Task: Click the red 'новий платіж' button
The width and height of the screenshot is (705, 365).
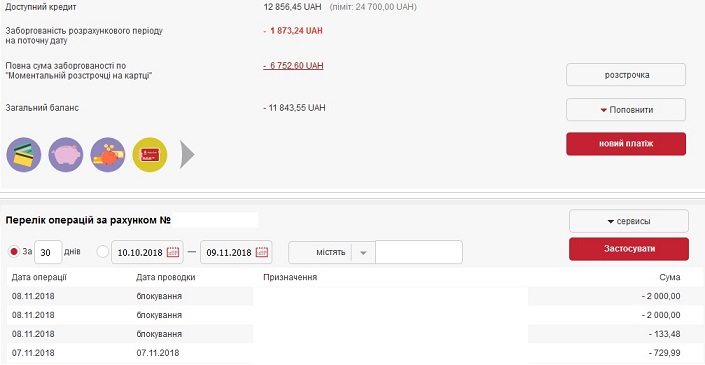Action: pyautogui.click(x=626, y=144)
